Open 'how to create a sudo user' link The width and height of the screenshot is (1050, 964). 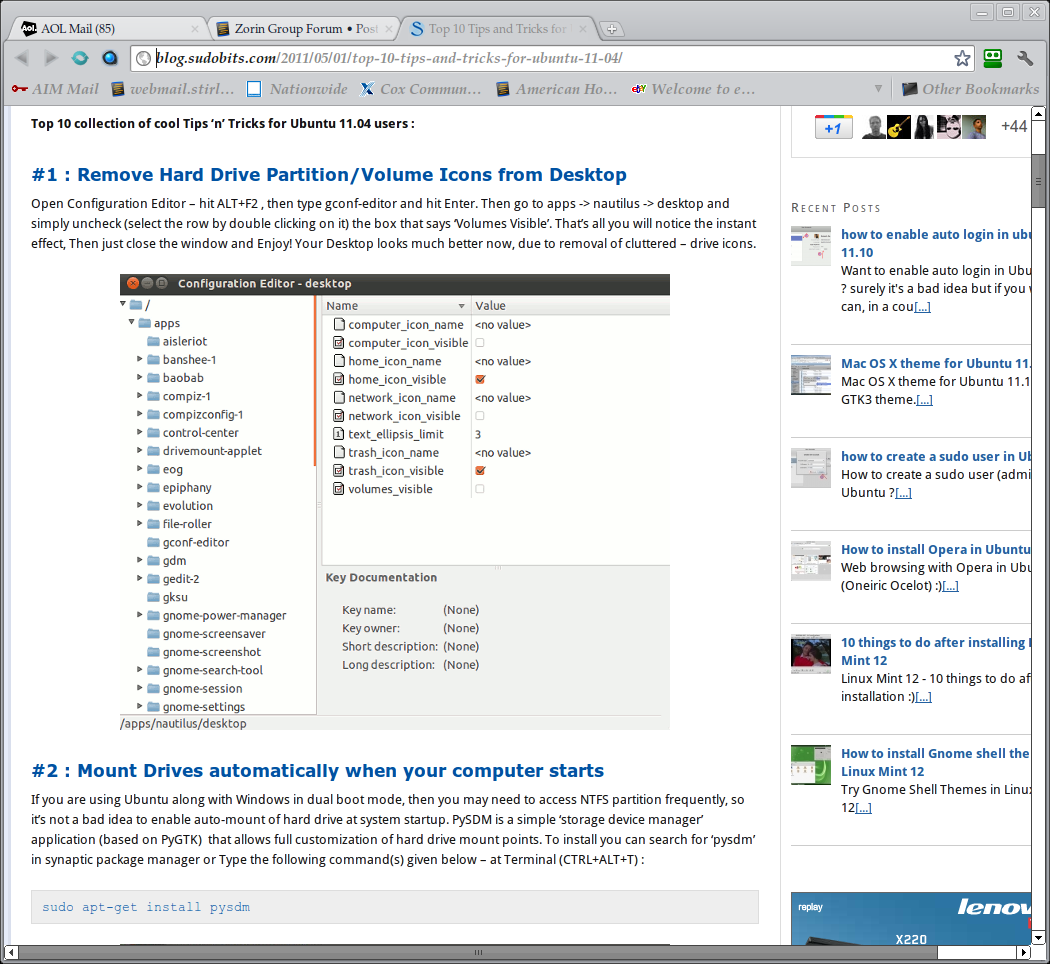[x=935, y=457]
